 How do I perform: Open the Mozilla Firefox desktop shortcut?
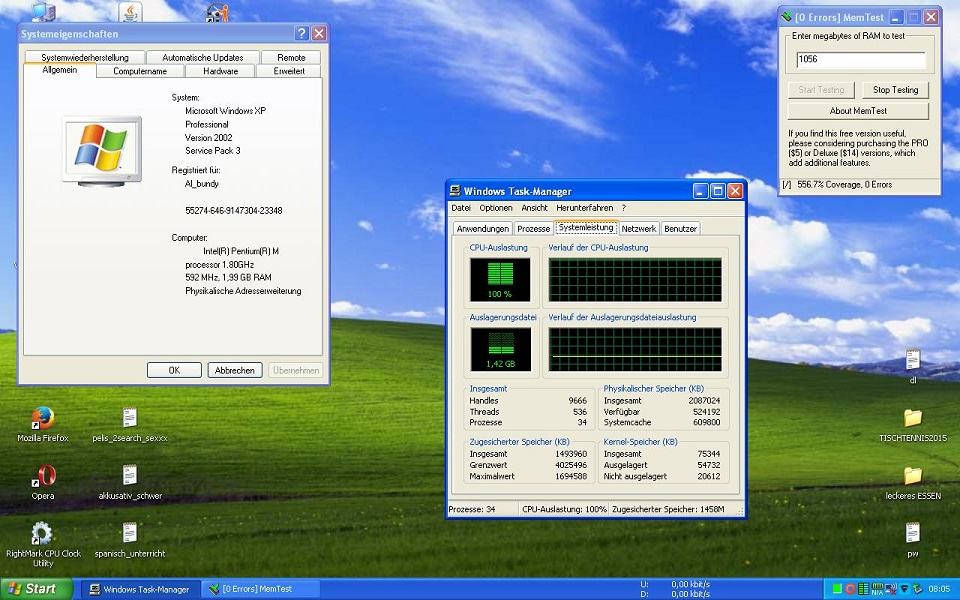point(43,418)
